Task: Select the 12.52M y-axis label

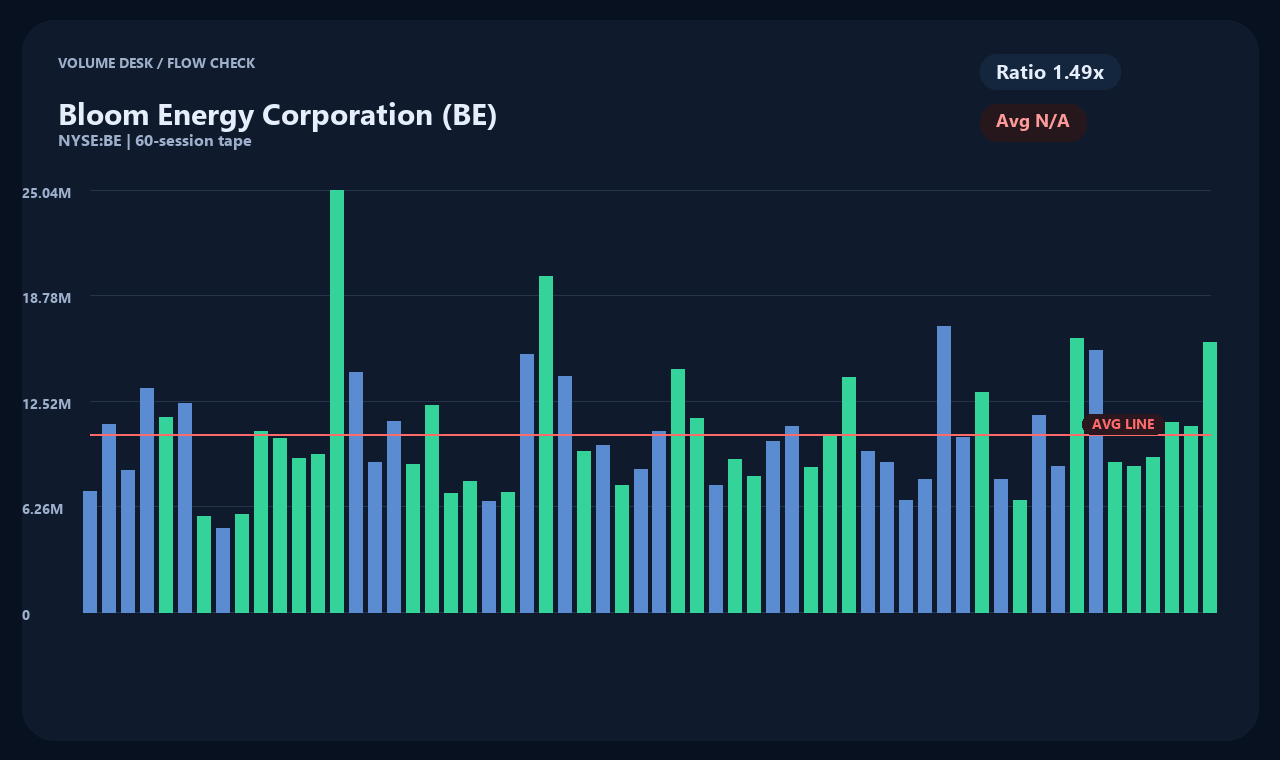Action: (x=46, y=404)
